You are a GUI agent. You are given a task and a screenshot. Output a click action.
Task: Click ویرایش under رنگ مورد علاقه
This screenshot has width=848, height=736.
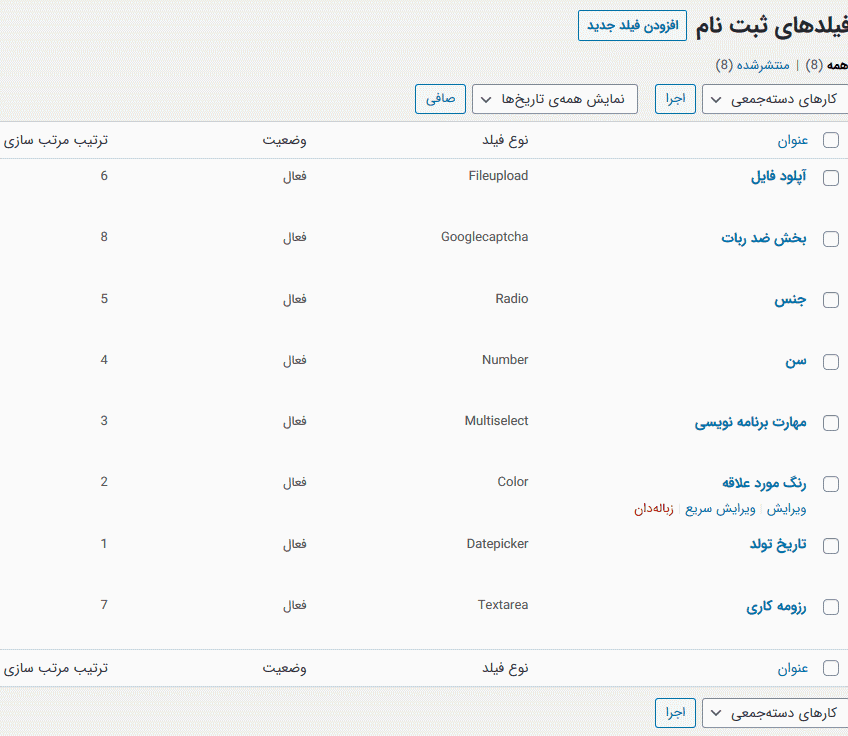pyautogui.click(x=786, y=509)
